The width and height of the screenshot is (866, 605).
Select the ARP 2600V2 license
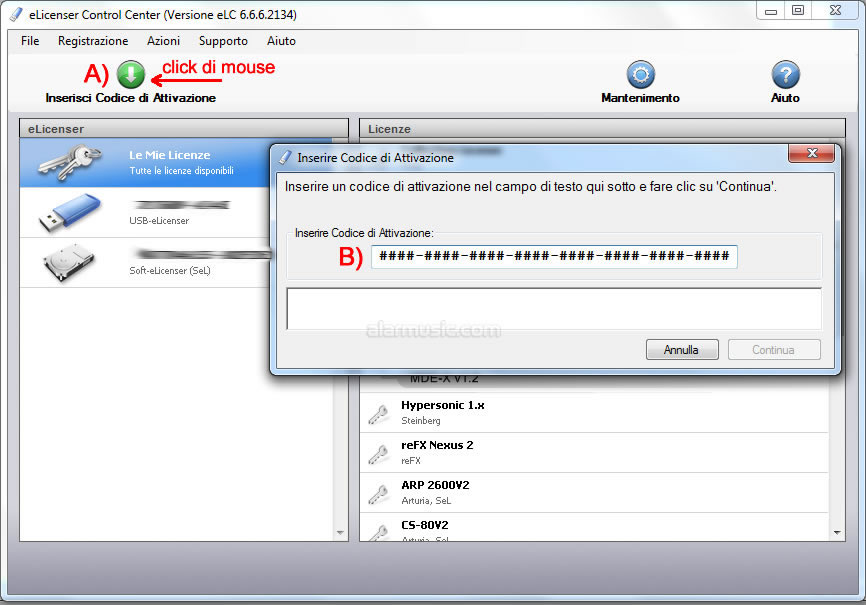pos(594,492)
